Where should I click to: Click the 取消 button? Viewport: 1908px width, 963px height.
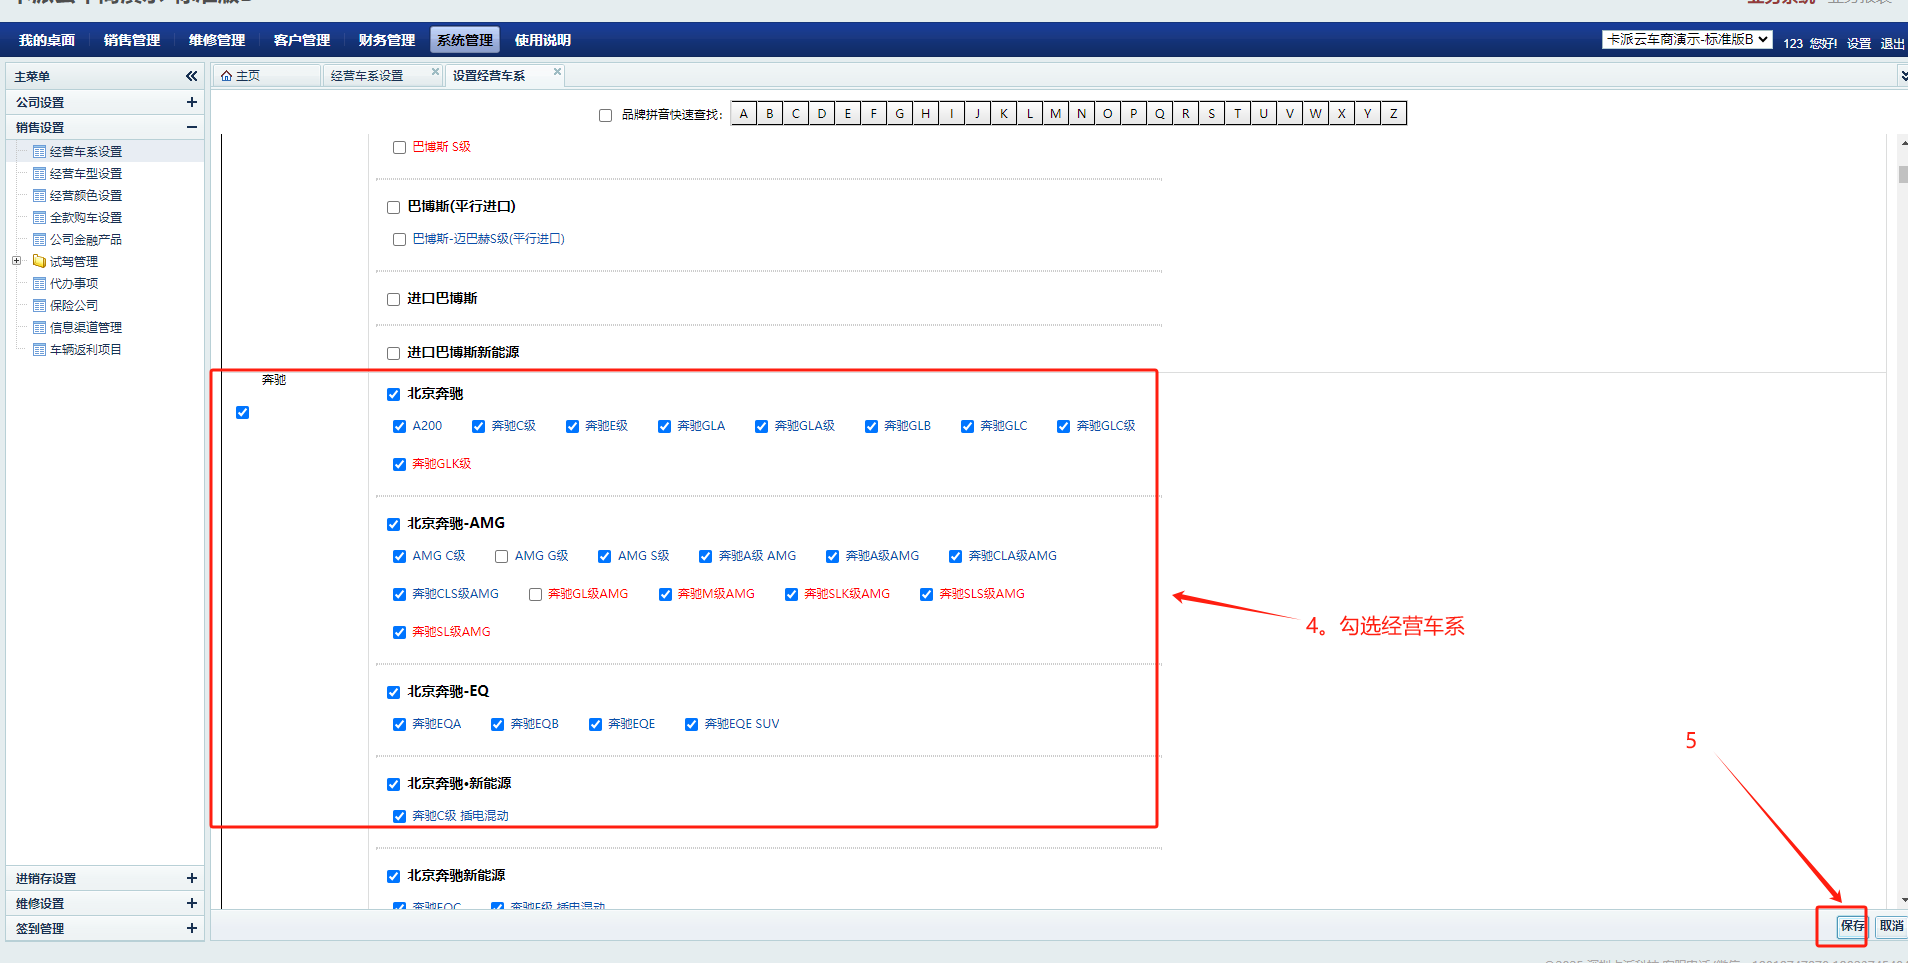point(1891,926)
